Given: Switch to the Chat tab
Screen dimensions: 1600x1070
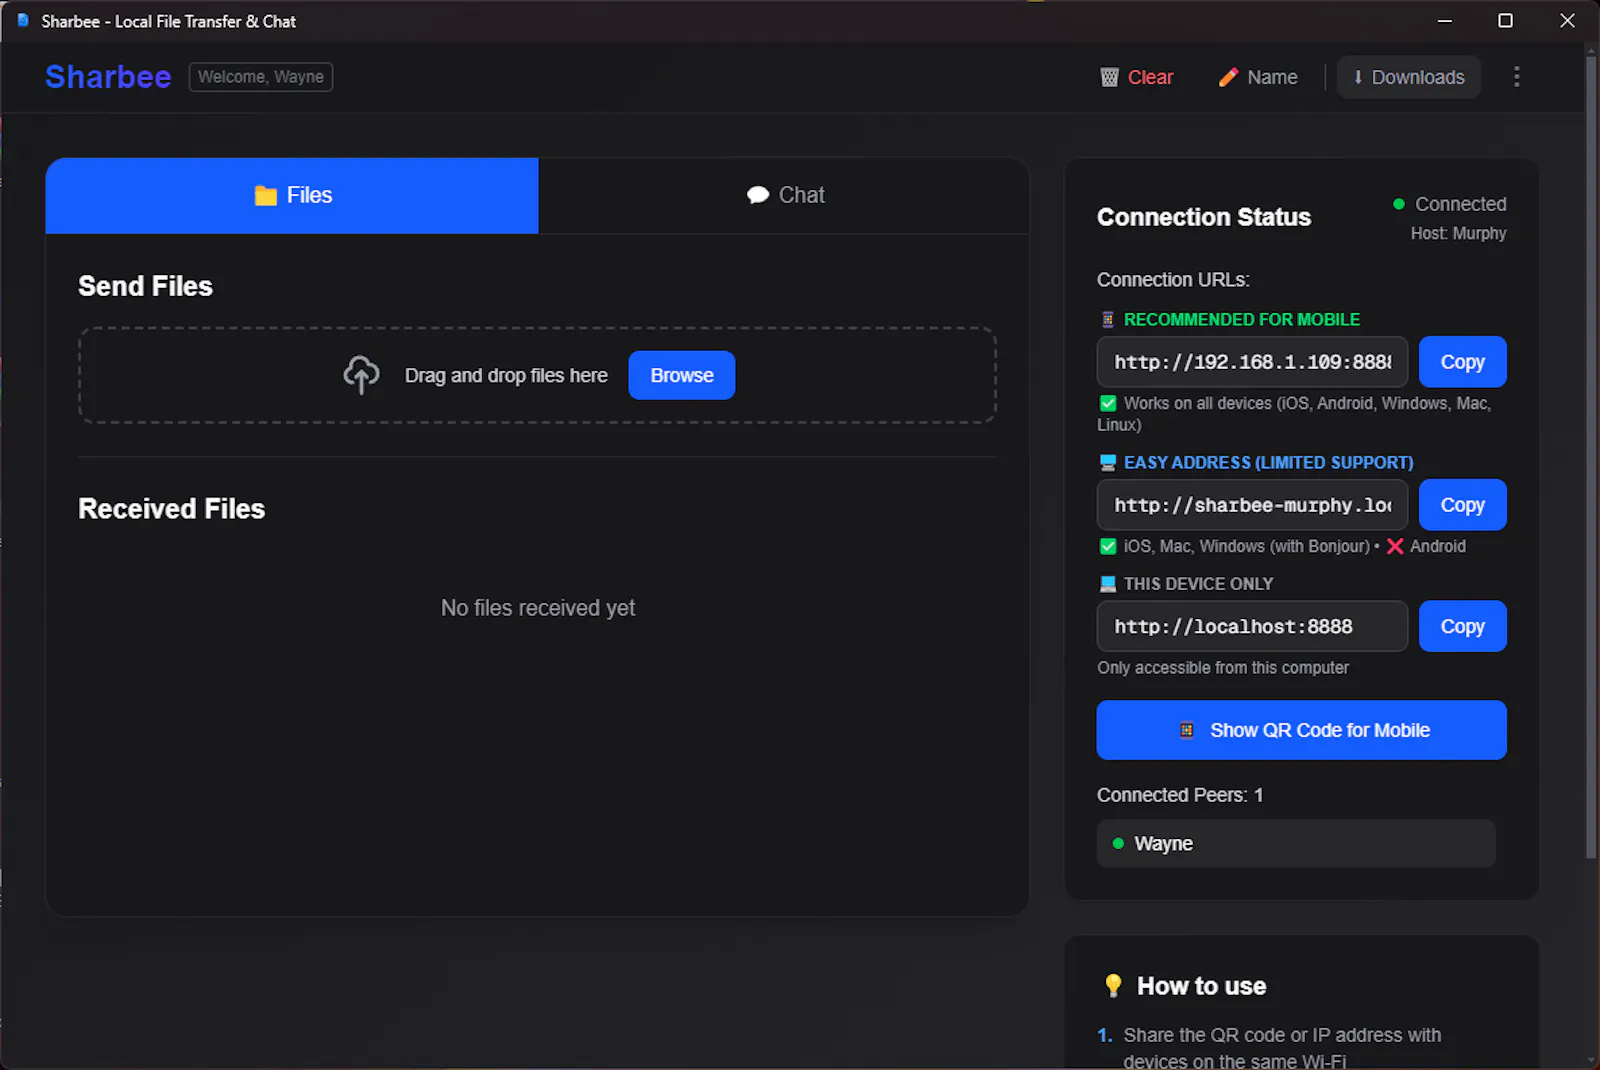Looking at the screenshot, I should point(784,195).
